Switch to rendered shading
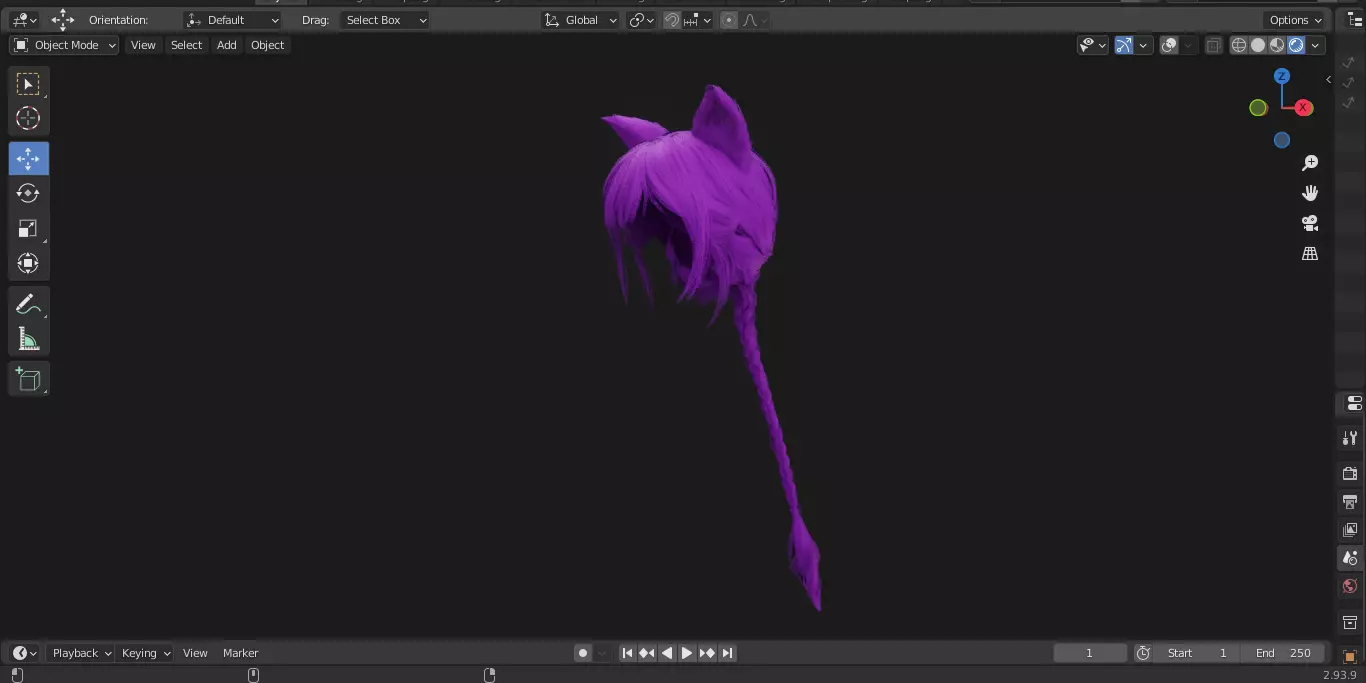Image resolution: width=1366 pixels, height=683 pixels. [x=1296, y=45]
